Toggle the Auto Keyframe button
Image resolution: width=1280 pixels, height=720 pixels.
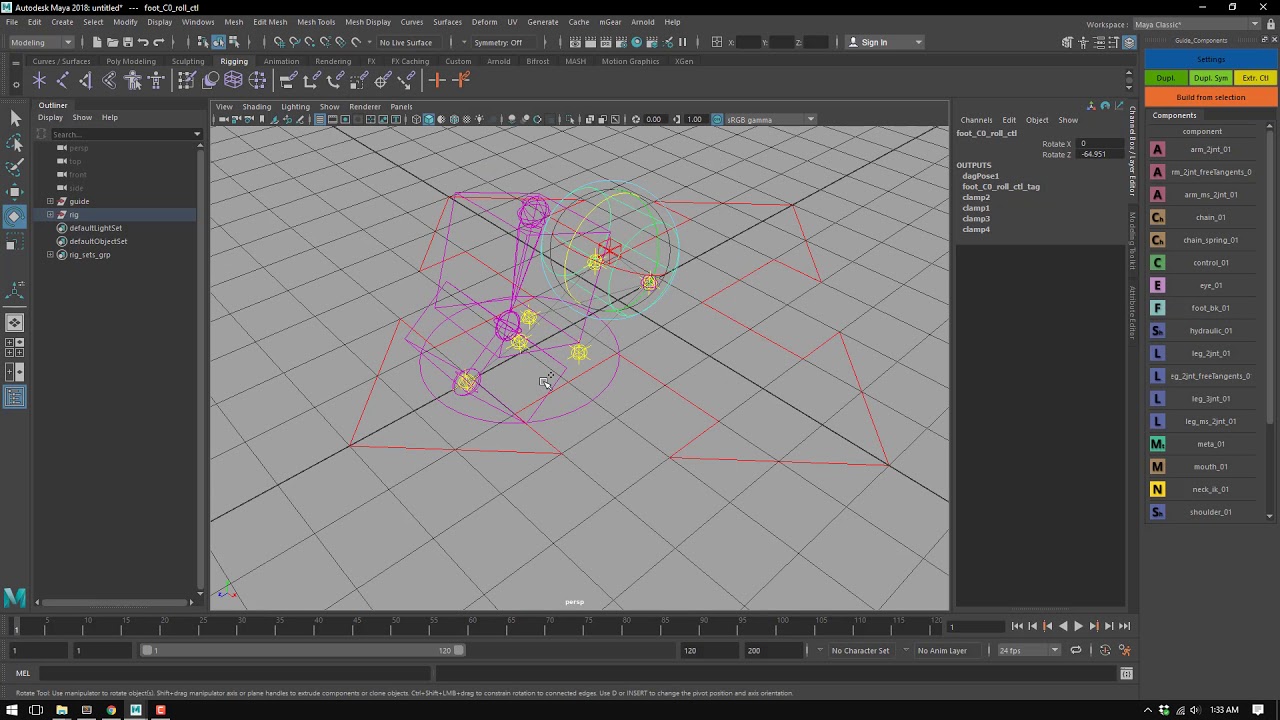[1105, 651]
